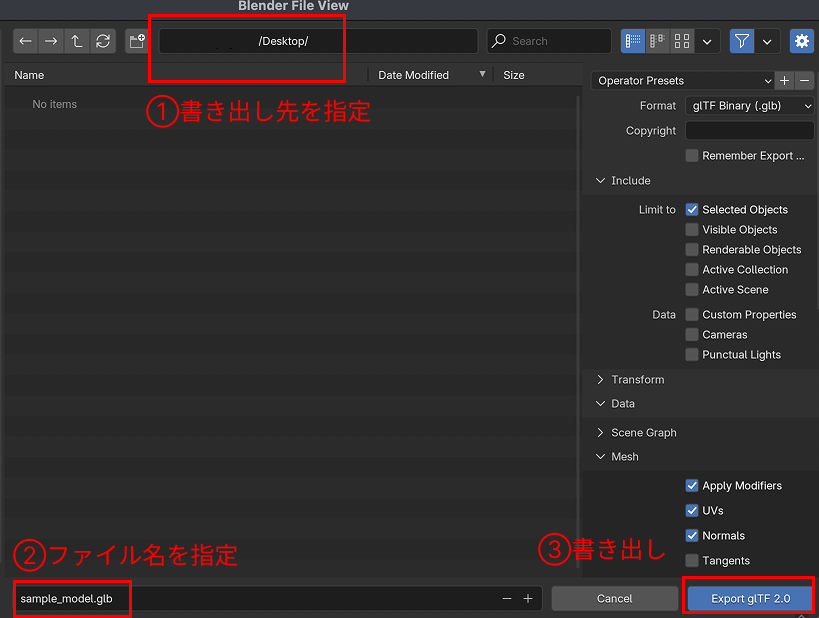This screenshot has height=618, width=819.
Task: Expand the Scene Graph section
Action: [x=643, y=433]
